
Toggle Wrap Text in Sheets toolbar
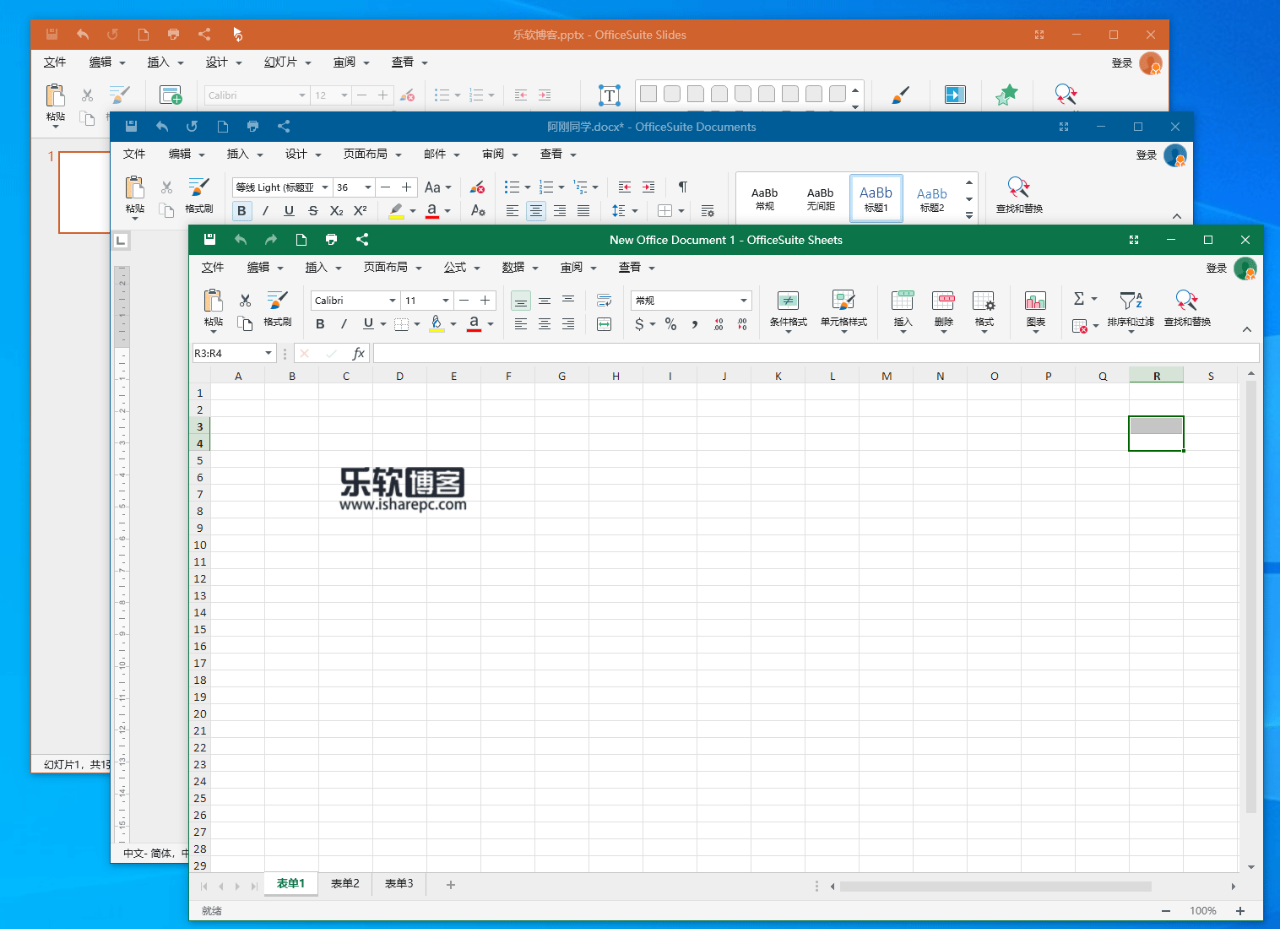[x=604, y=300]
